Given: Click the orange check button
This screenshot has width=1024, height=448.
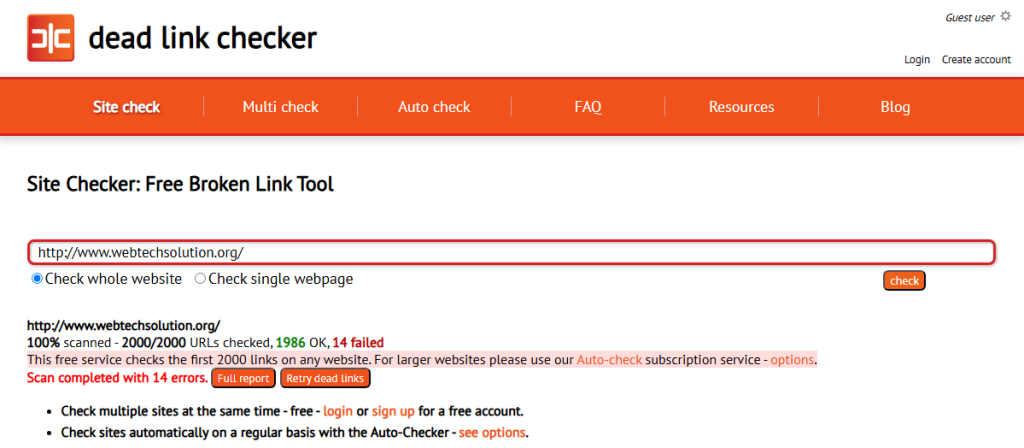Looking at the screenshot, I should 904,281.
